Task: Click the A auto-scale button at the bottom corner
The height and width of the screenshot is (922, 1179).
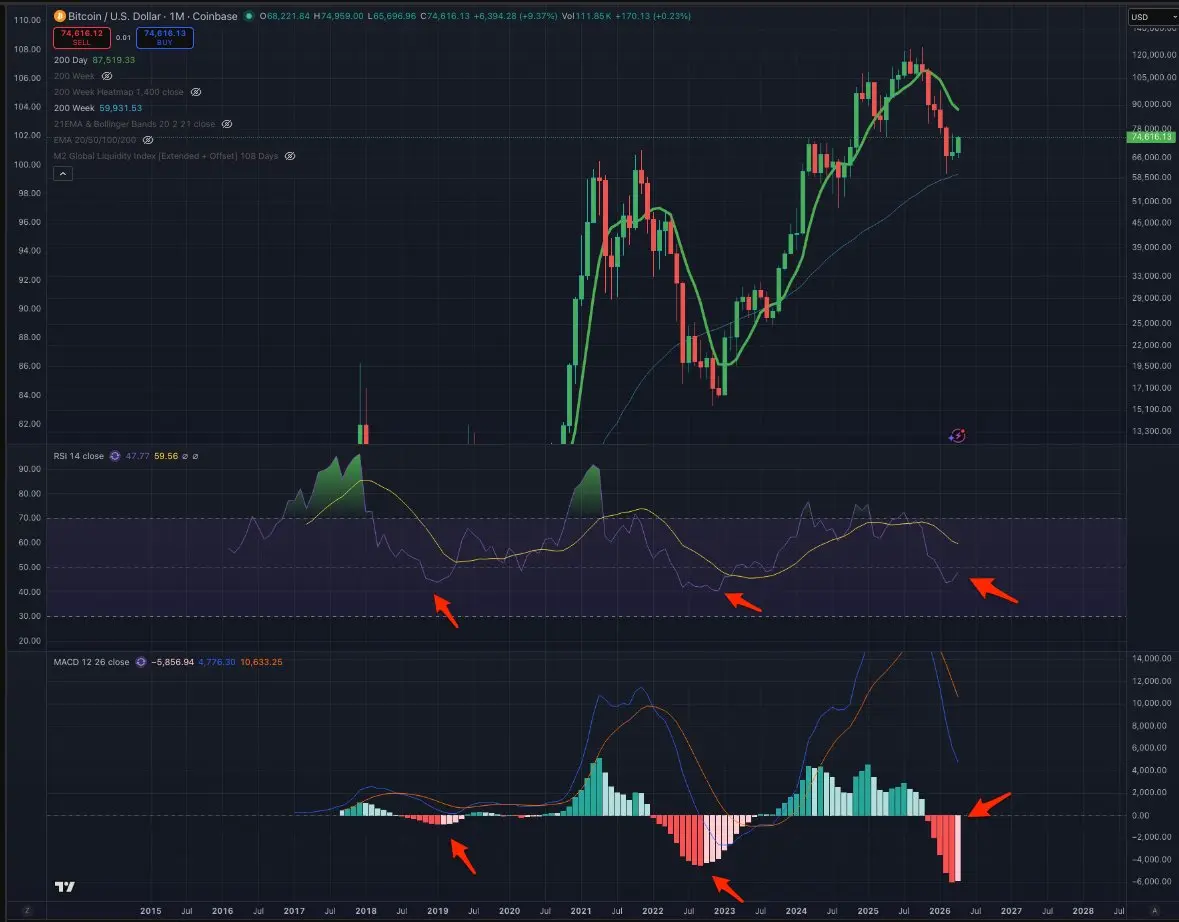Action: click(x=1155, y=911)
